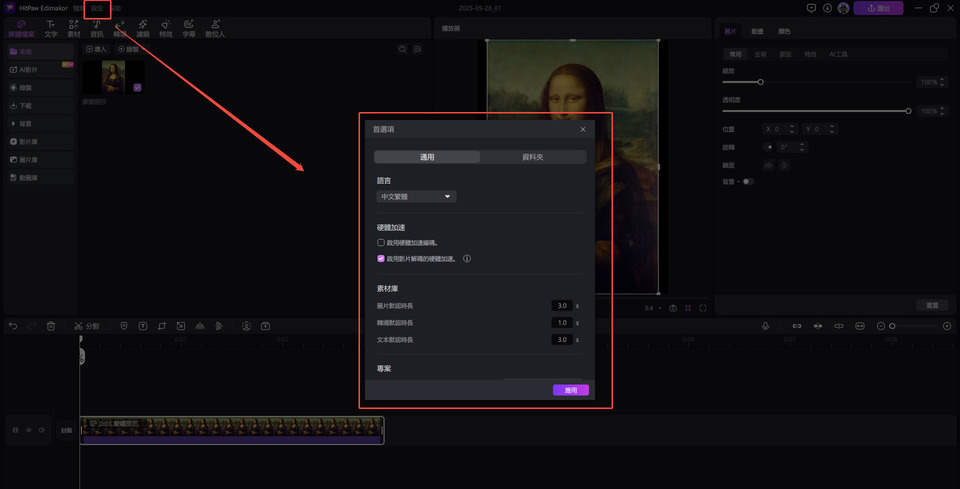This screenshot has width=960, height=489.
Task: Click the undo arrow in timeline toolbar
Action: (13, 326)
